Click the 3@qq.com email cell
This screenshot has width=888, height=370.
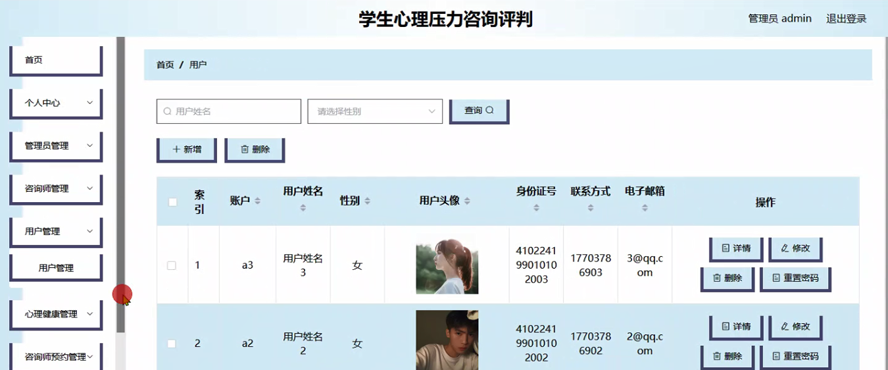pos(645,265)
